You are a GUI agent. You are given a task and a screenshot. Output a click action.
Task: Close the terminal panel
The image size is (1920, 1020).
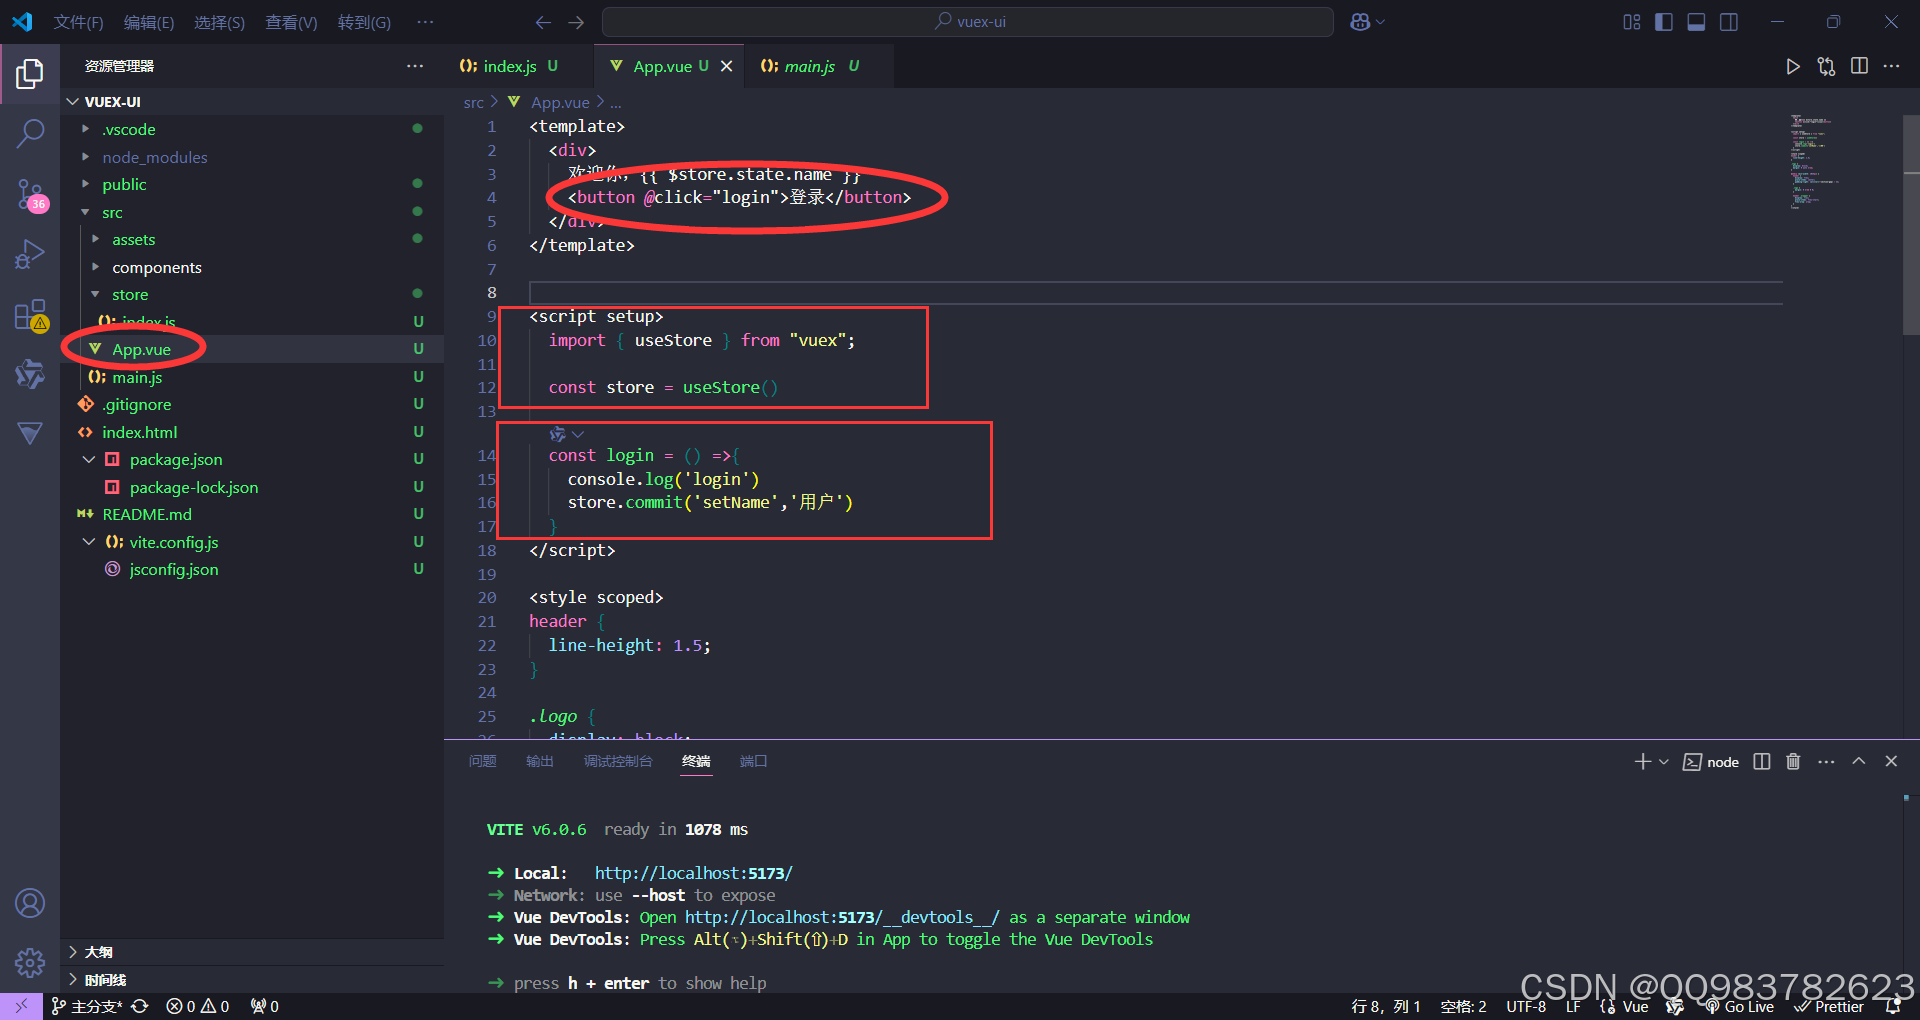coord(1891,761)
